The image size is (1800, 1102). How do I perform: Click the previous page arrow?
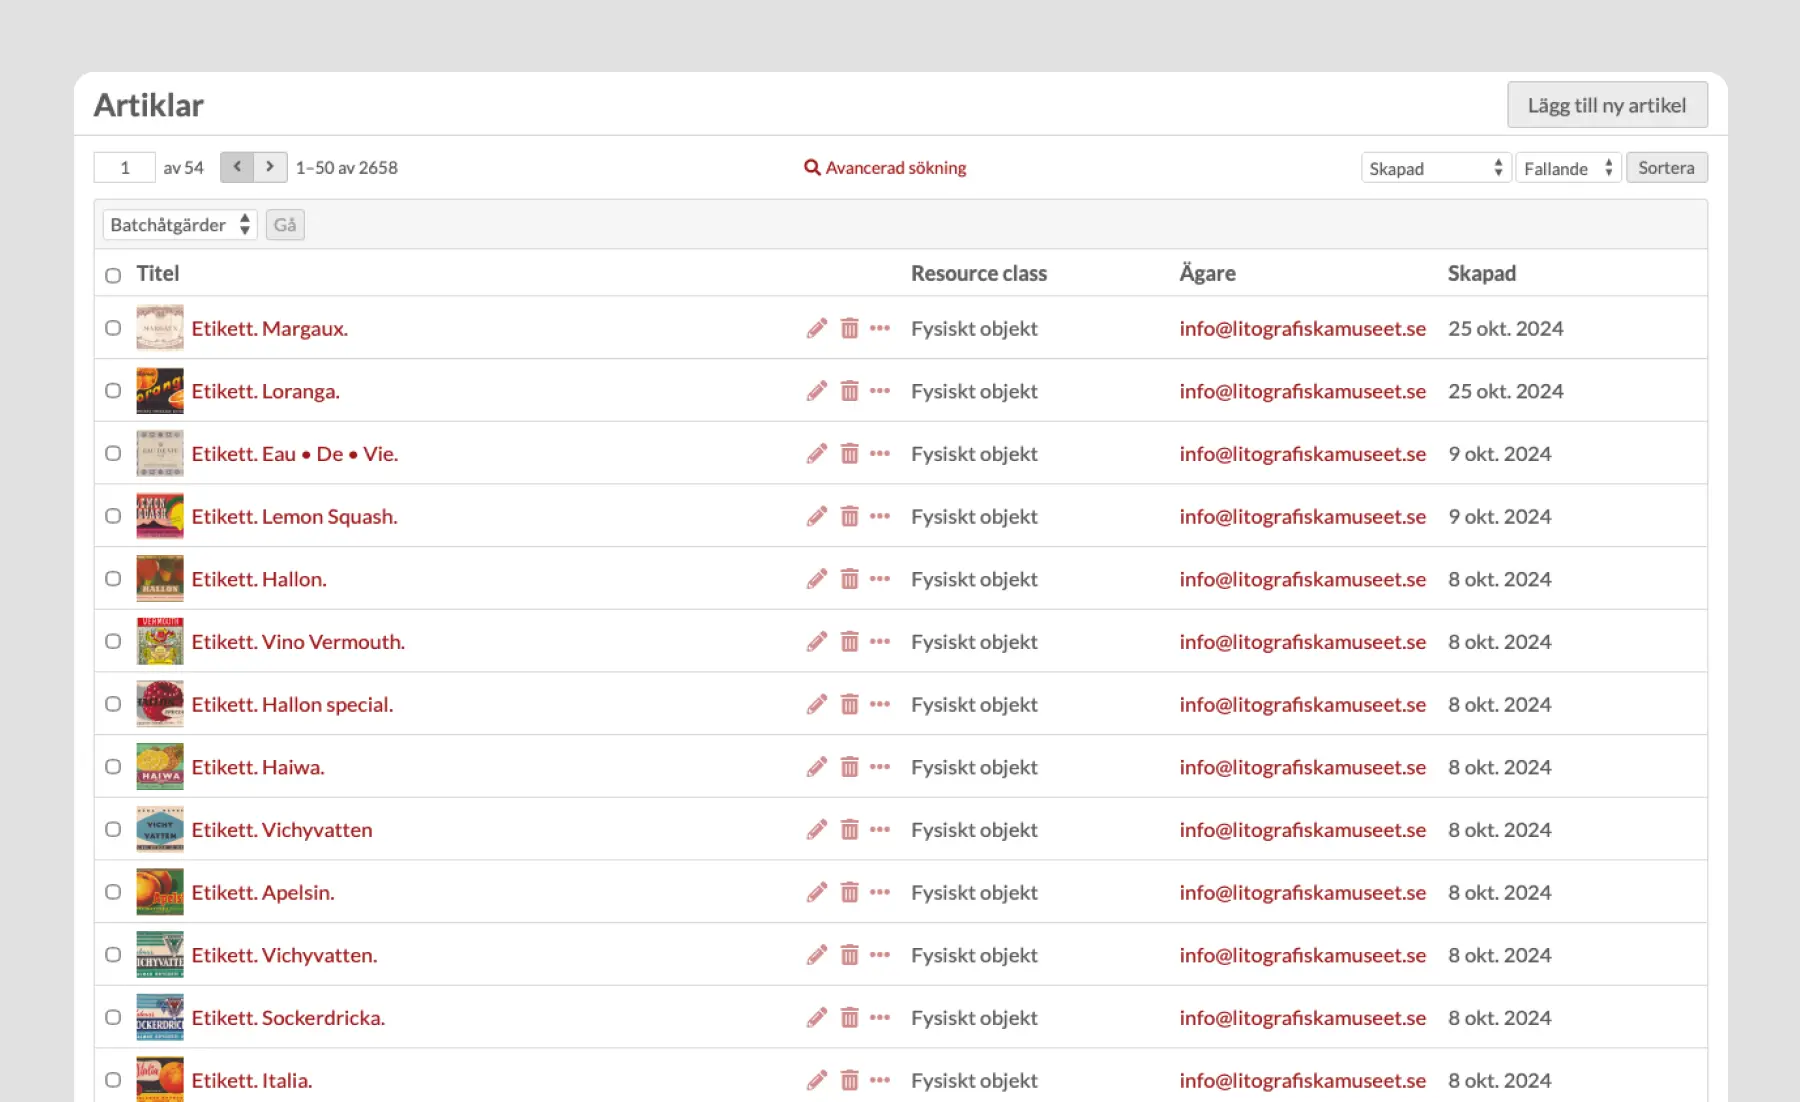tap(237, 167)
